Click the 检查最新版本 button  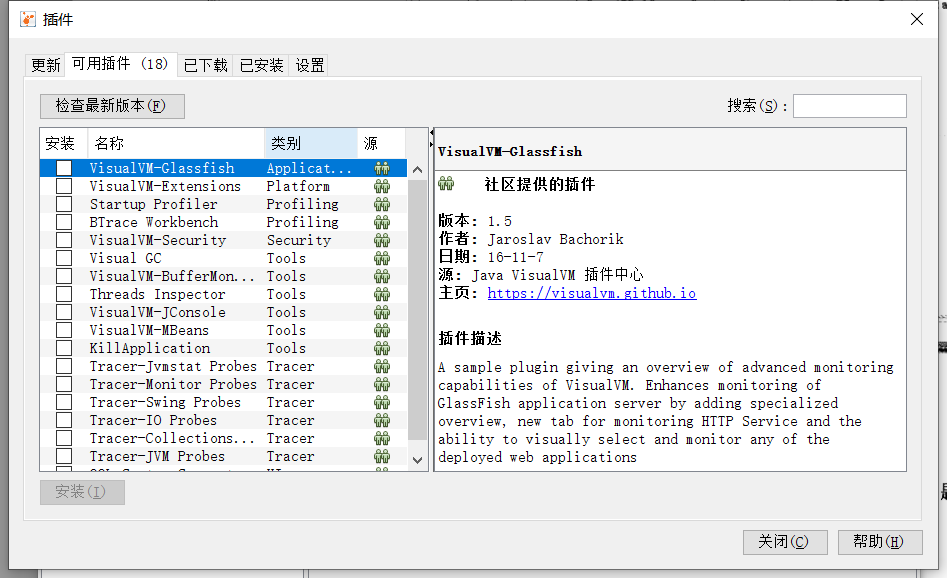pos(112,106)
